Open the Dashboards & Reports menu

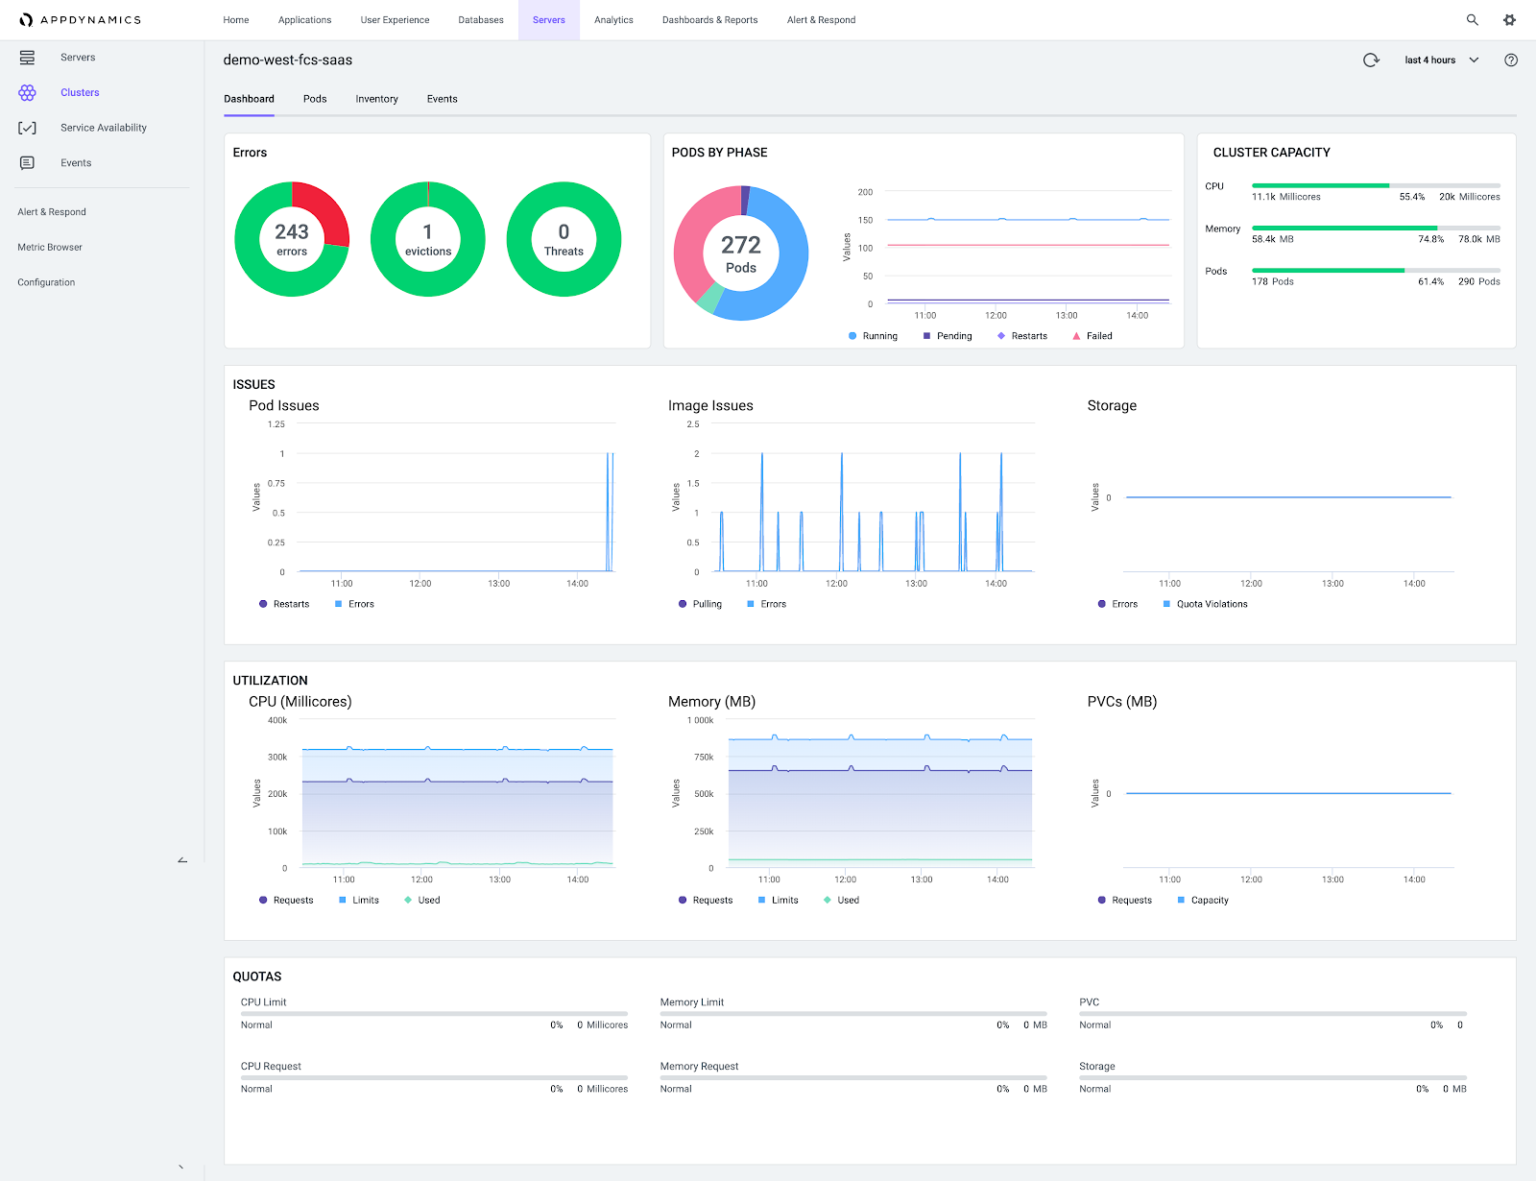pyautogui.click(x=710, y=19)
